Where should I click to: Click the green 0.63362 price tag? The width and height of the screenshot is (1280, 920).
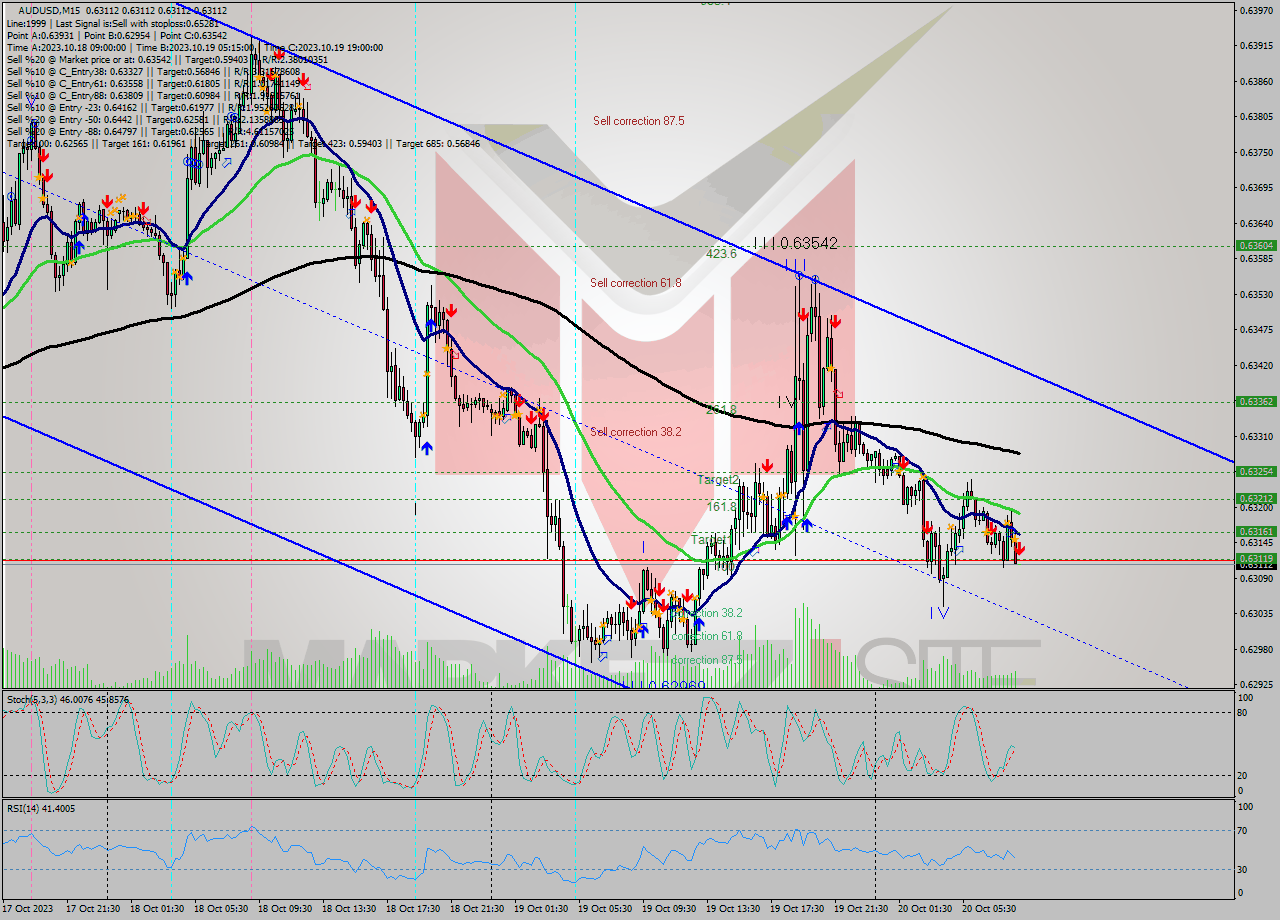tap(1256, 401)
